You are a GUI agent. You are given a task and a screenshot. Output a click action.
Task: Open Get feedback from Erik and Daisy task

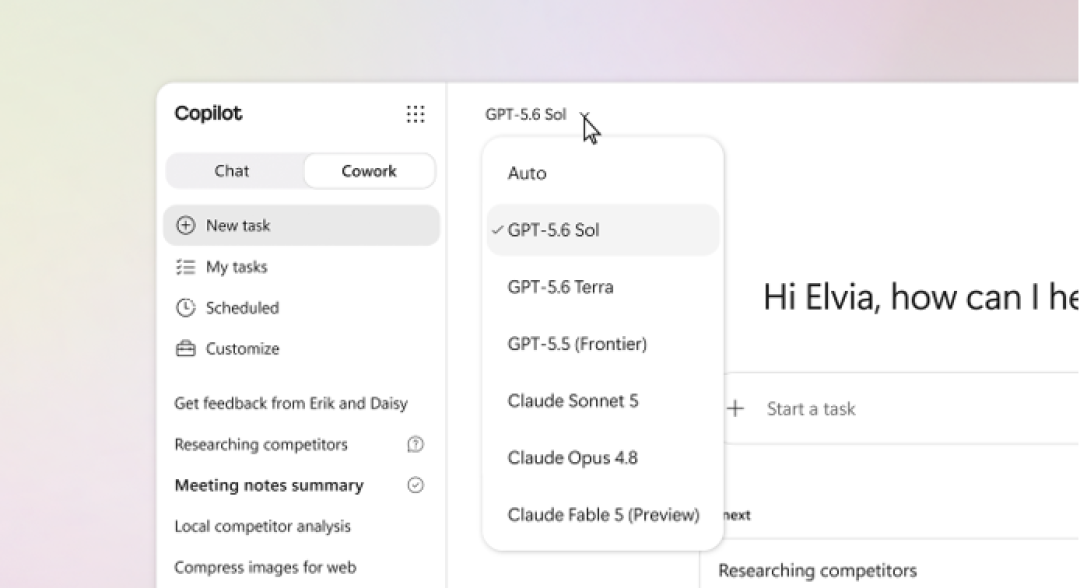(x=291, y=403)
